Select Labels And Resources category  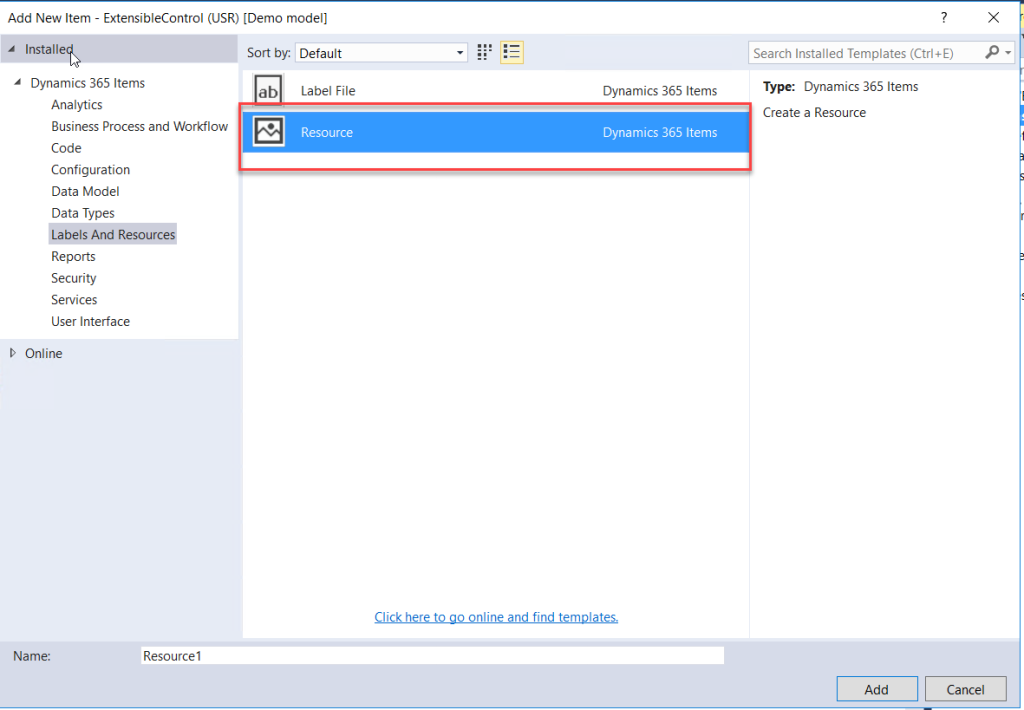(113, 234)
